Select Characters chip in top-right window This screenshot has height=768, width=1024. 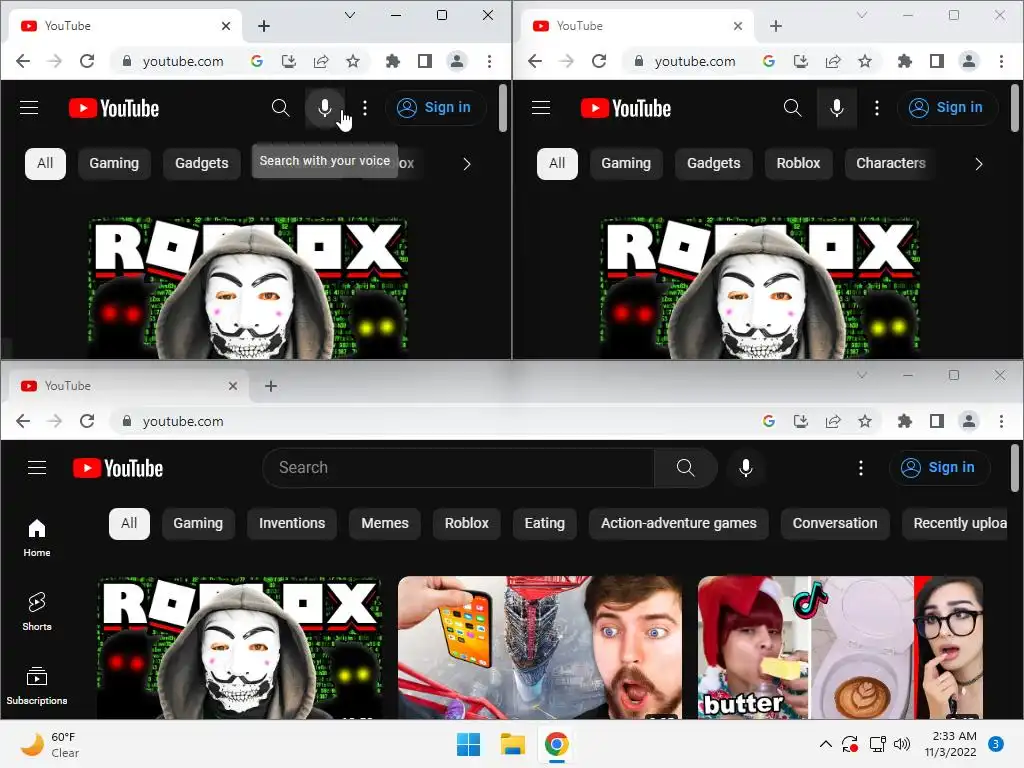tap(891, 163)
